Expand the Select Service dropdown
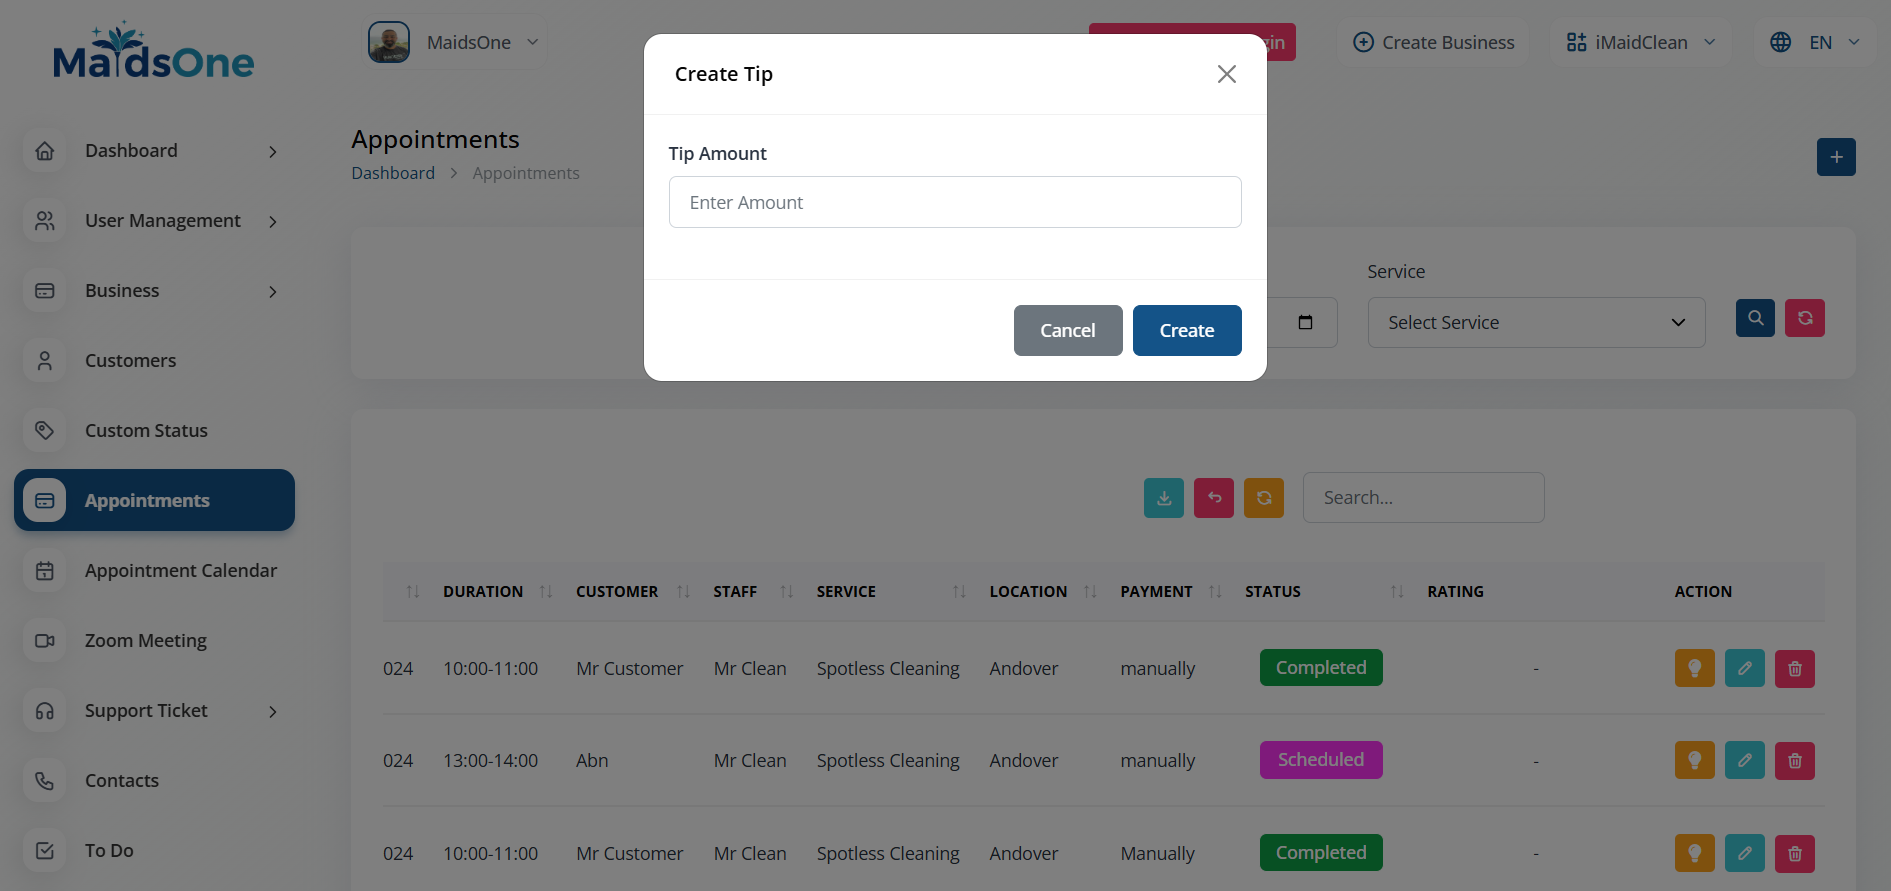 (x=1535, y=323)
